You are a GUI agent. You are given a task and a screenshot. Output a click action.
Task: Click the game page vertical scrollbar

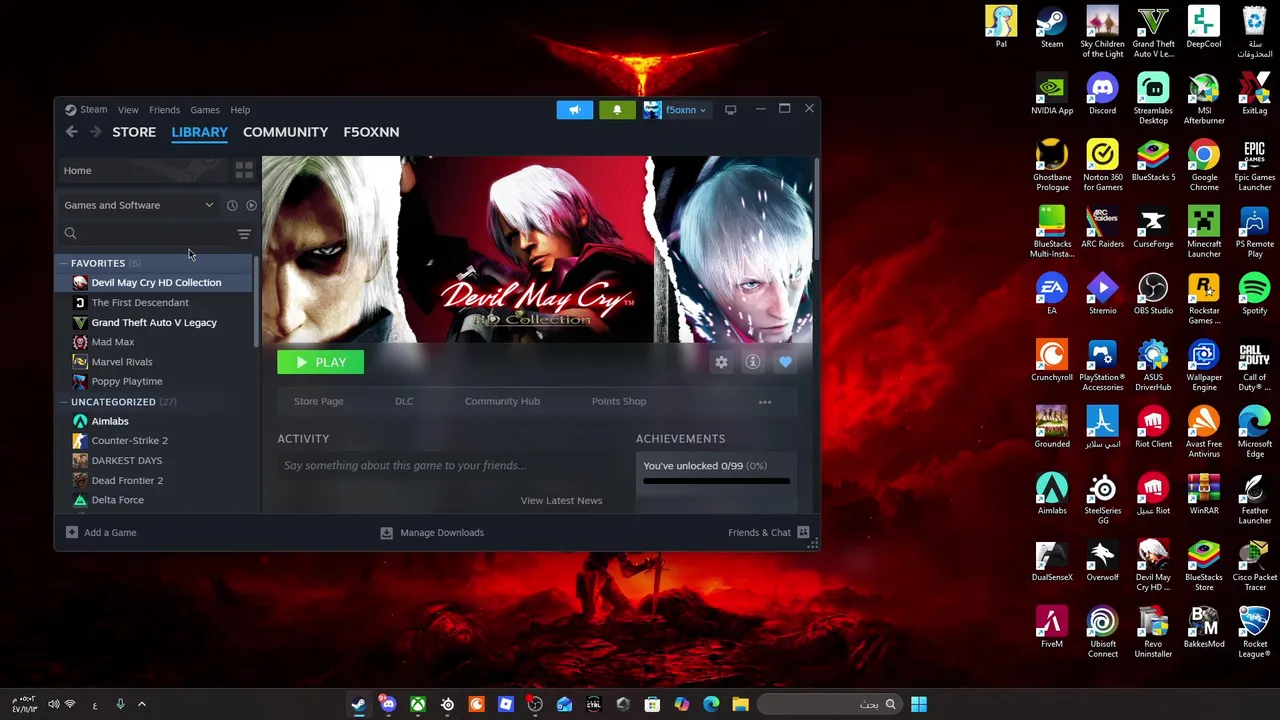point(815,210)
